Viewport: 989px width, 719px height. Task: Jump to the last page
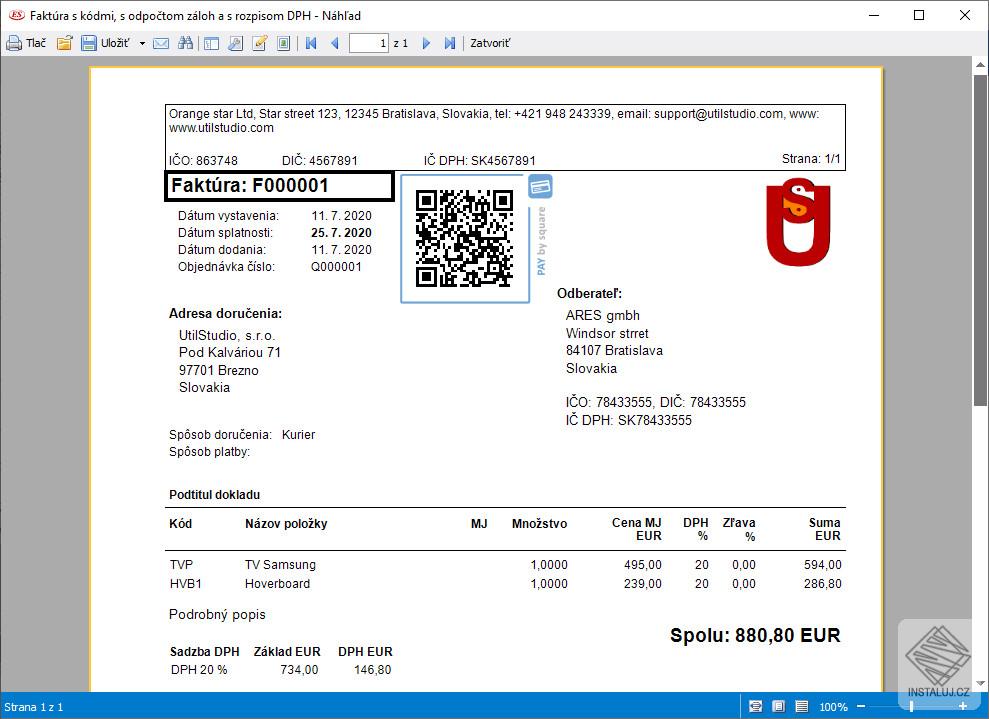pos(450,43)
